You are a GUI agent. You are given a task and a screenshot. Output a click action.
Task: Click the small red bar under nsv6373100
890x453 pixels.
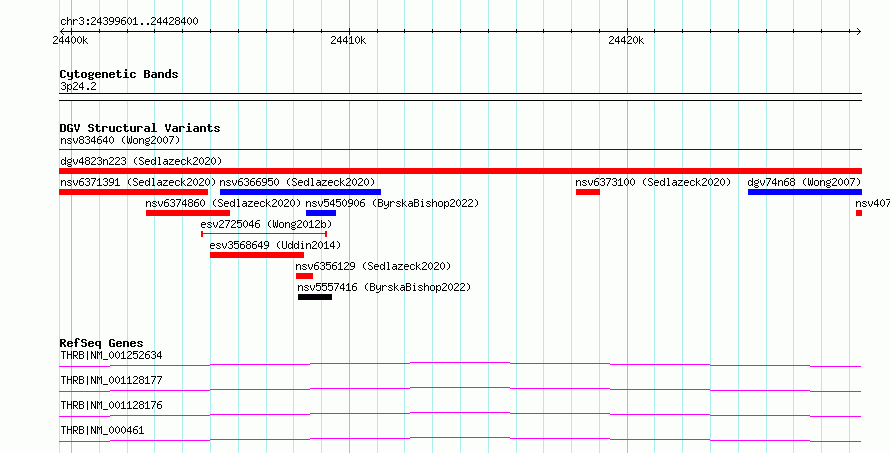pos(587,192)
